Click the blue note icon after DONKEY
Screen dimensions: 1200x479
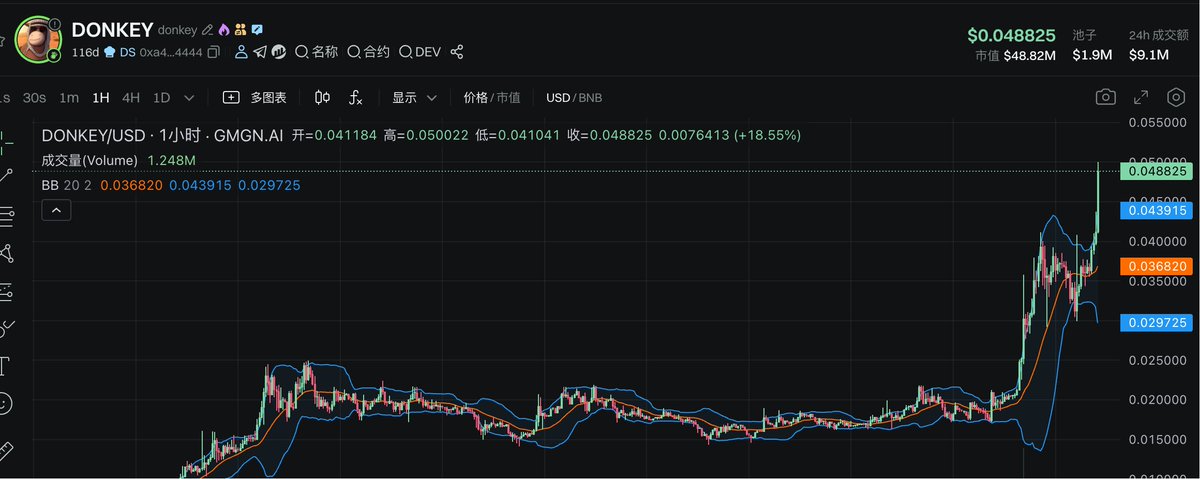click(257, 30)
